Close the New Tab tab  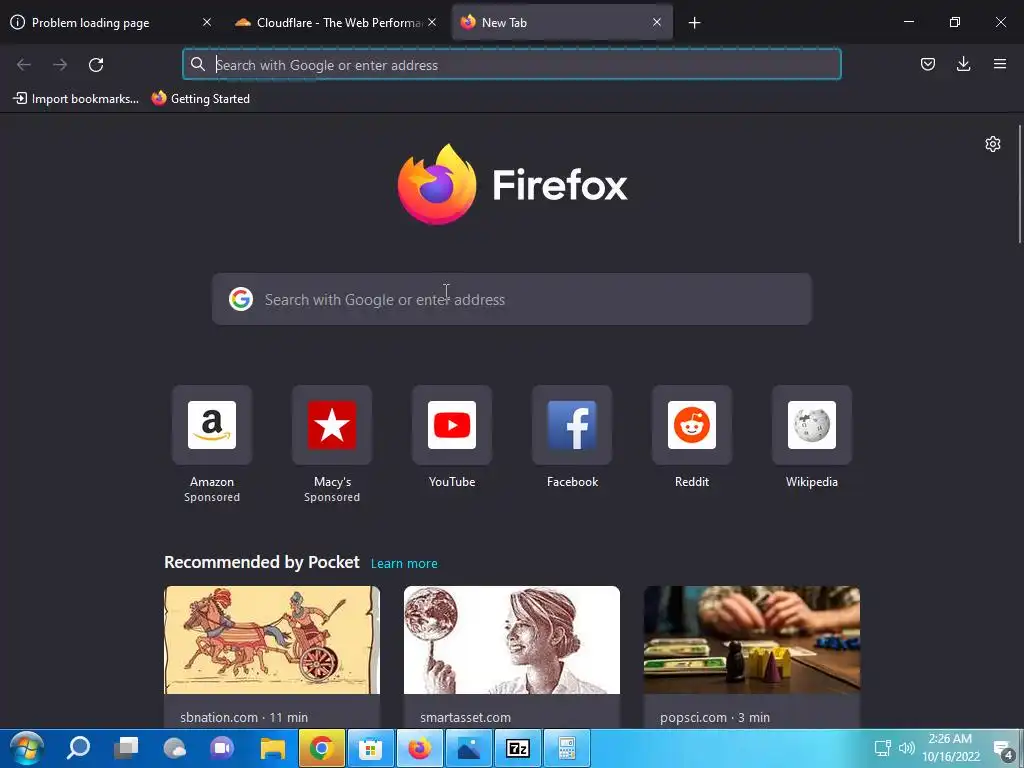pyautogui.click(x=656, y=22)
